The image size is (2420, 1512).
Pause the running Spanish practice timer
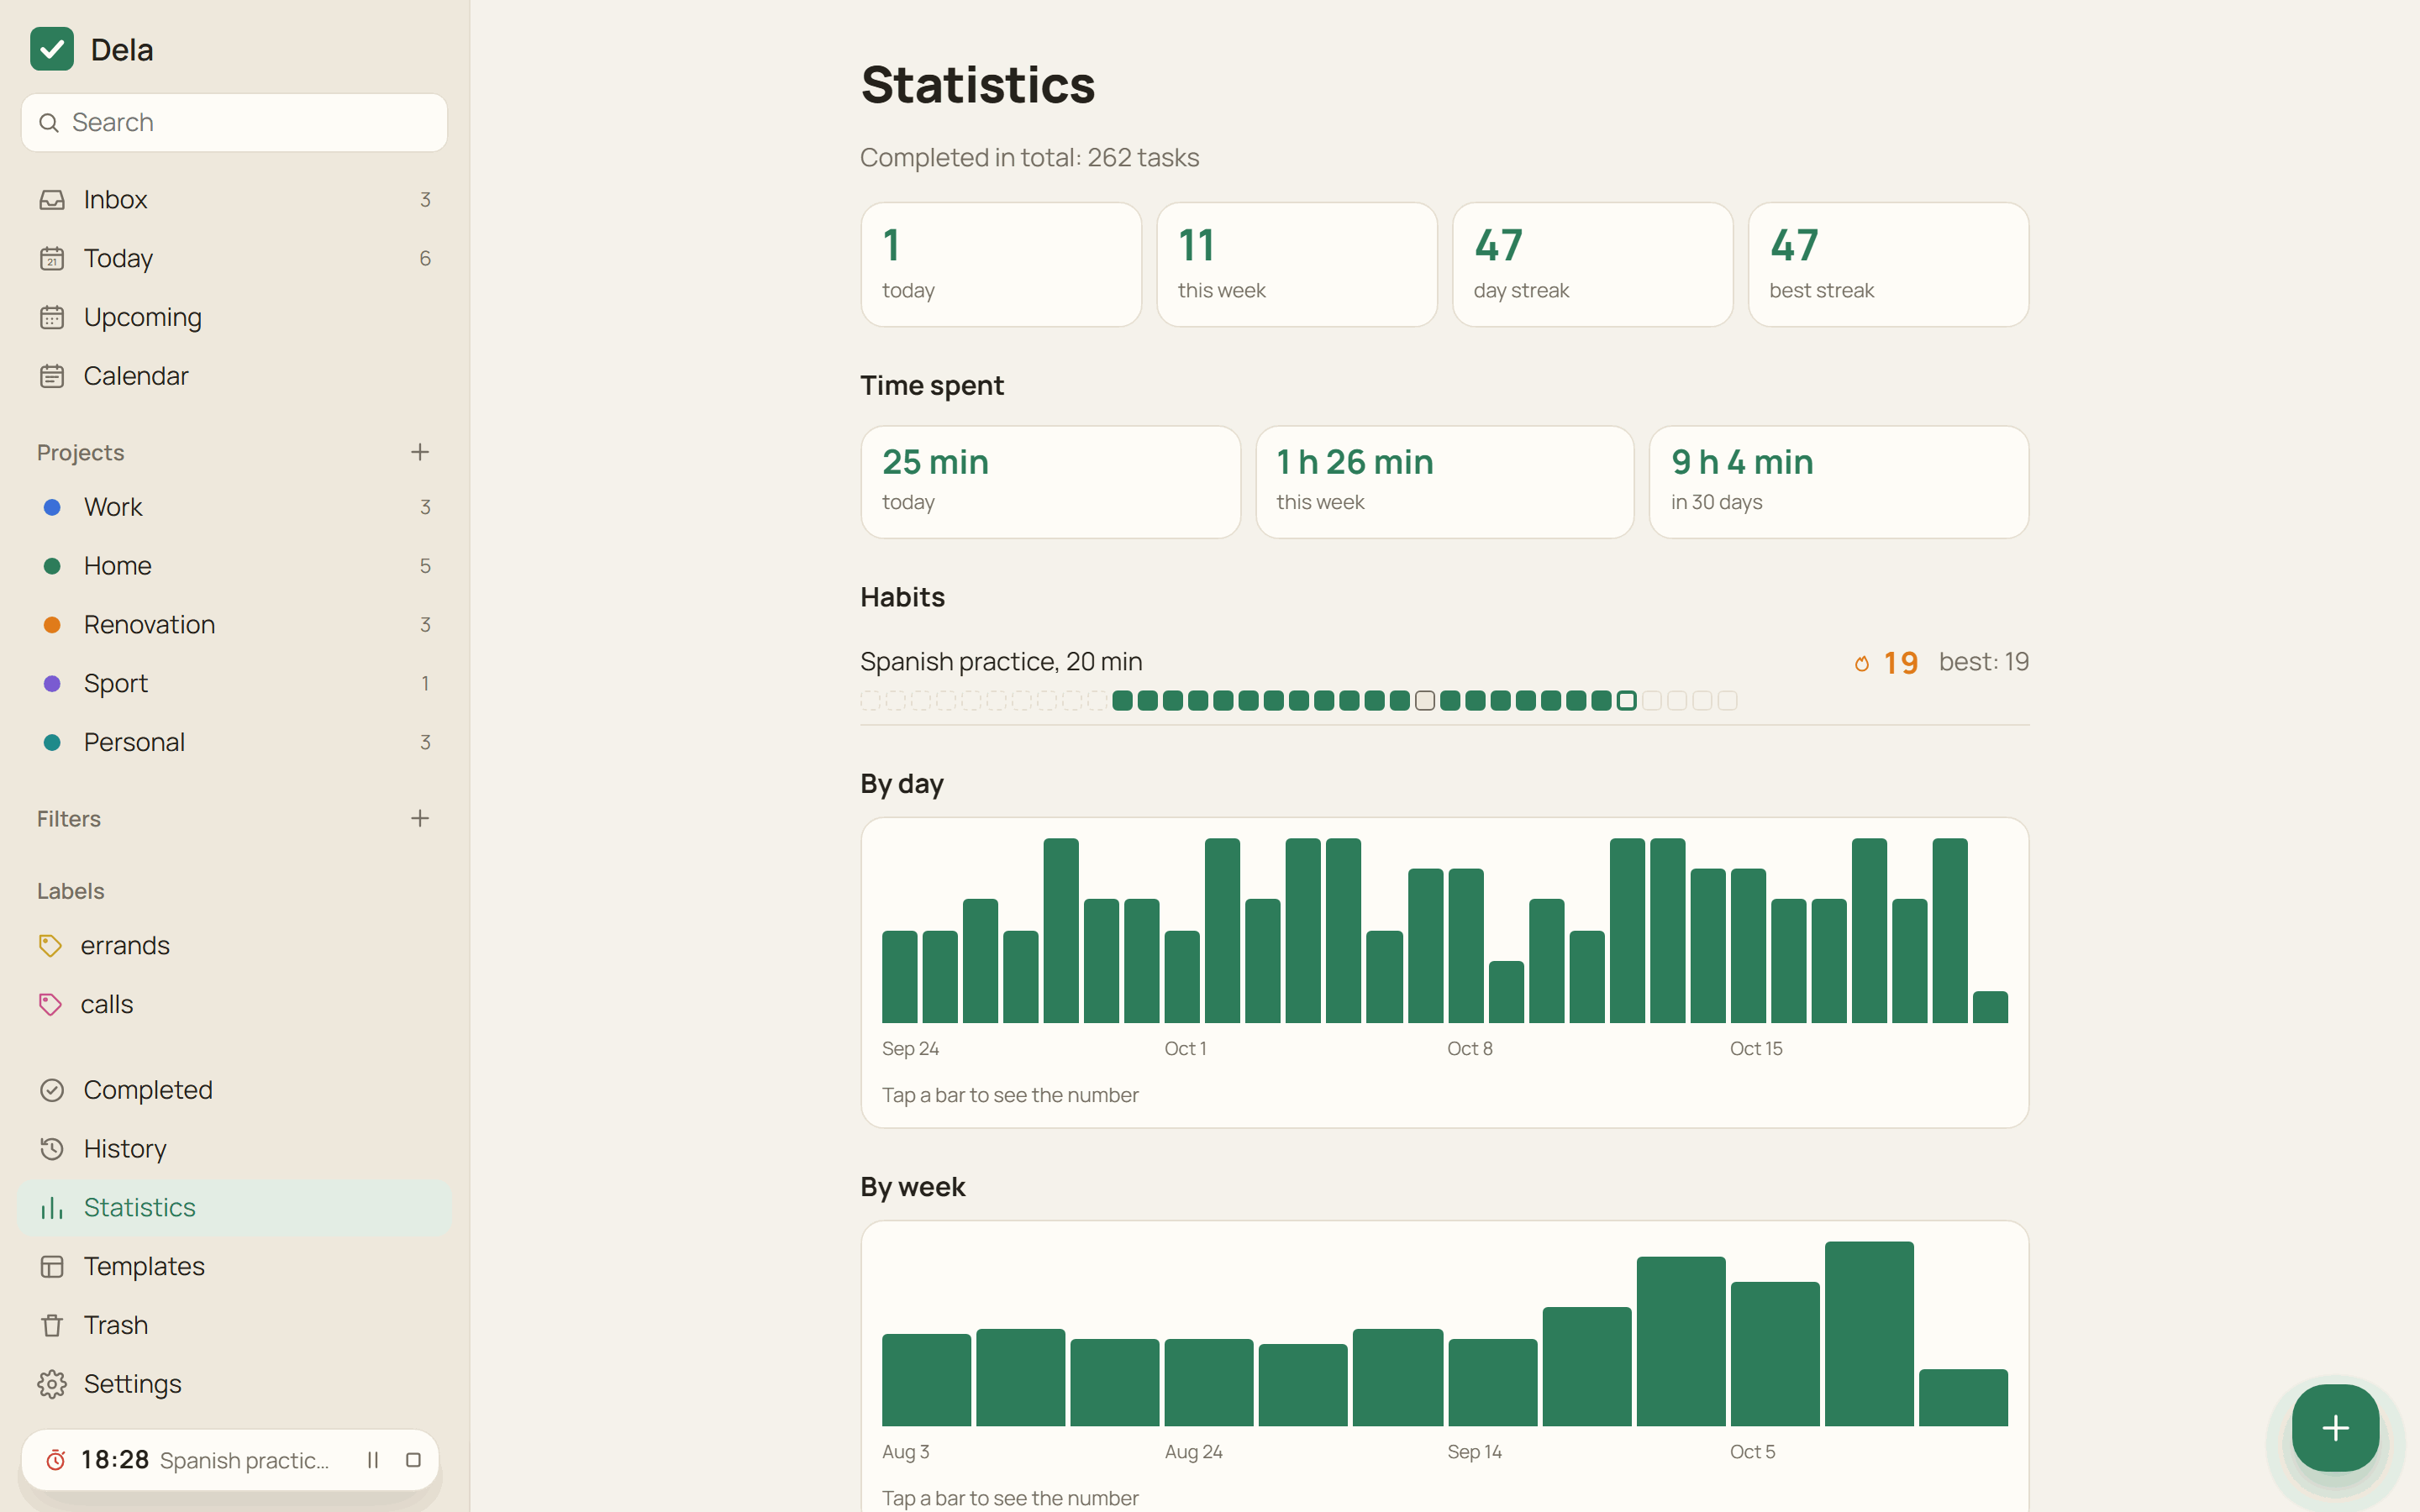click(x=373, y=1460)
